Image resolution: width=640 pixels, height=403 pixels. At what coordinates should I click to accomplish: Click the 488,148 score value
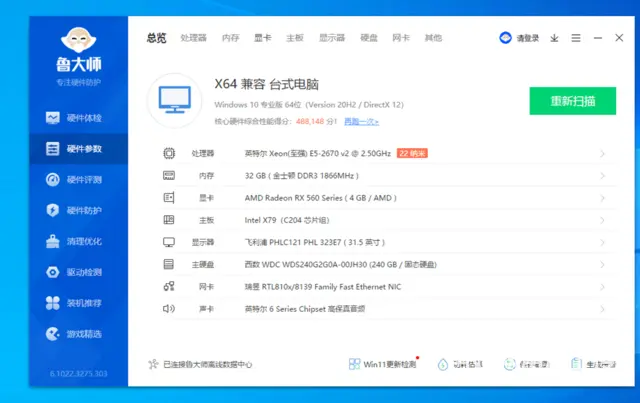pos(310,121)
